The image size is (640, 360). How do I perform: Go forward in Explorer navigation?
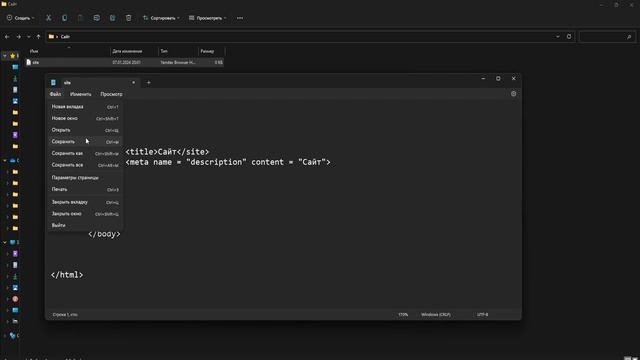[x=18, y=37]
